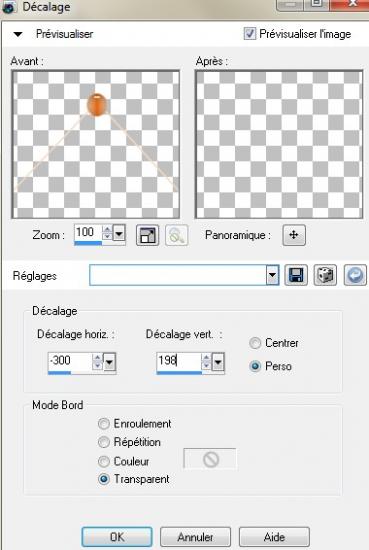Click the grayed zoom magnifier icon

click(176, 235)
